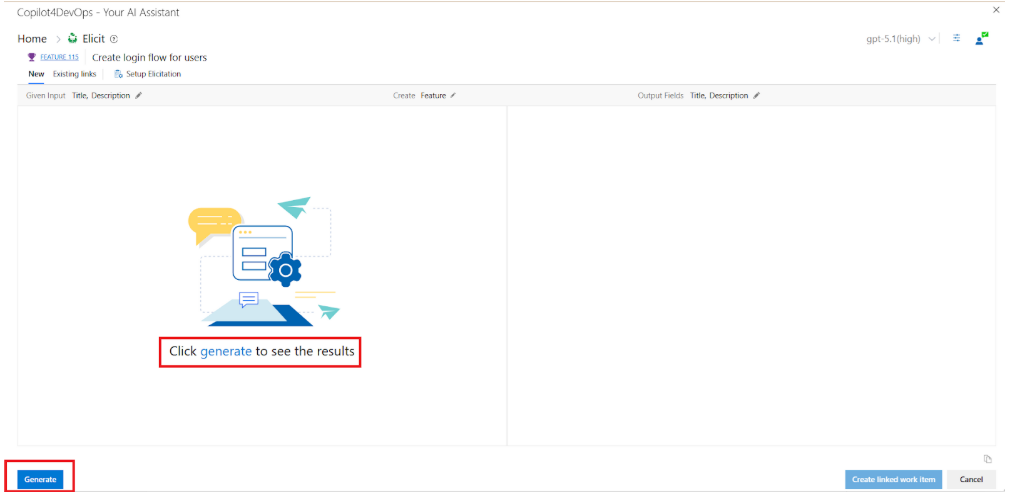Switch to the Existing links tab
The image size is (1010, 498).
[75, 74]
